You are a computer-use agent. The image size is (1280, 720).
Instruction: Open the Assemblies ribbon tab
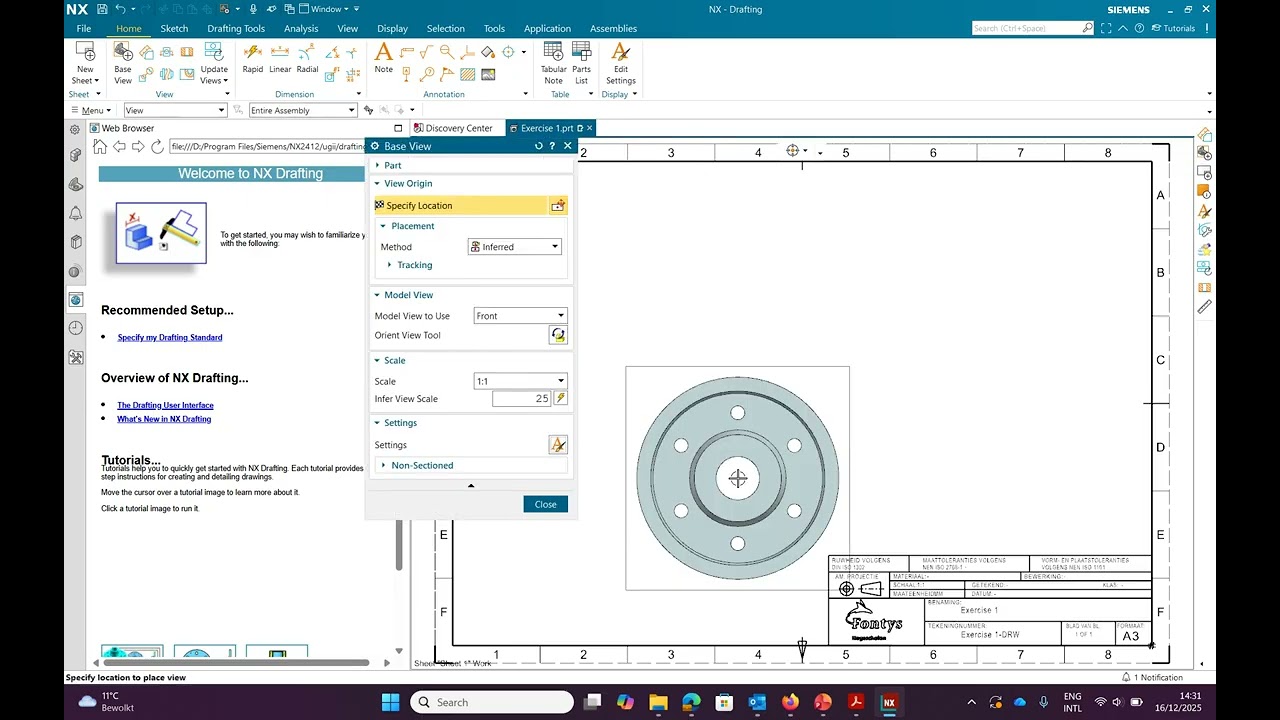(613, 29)
